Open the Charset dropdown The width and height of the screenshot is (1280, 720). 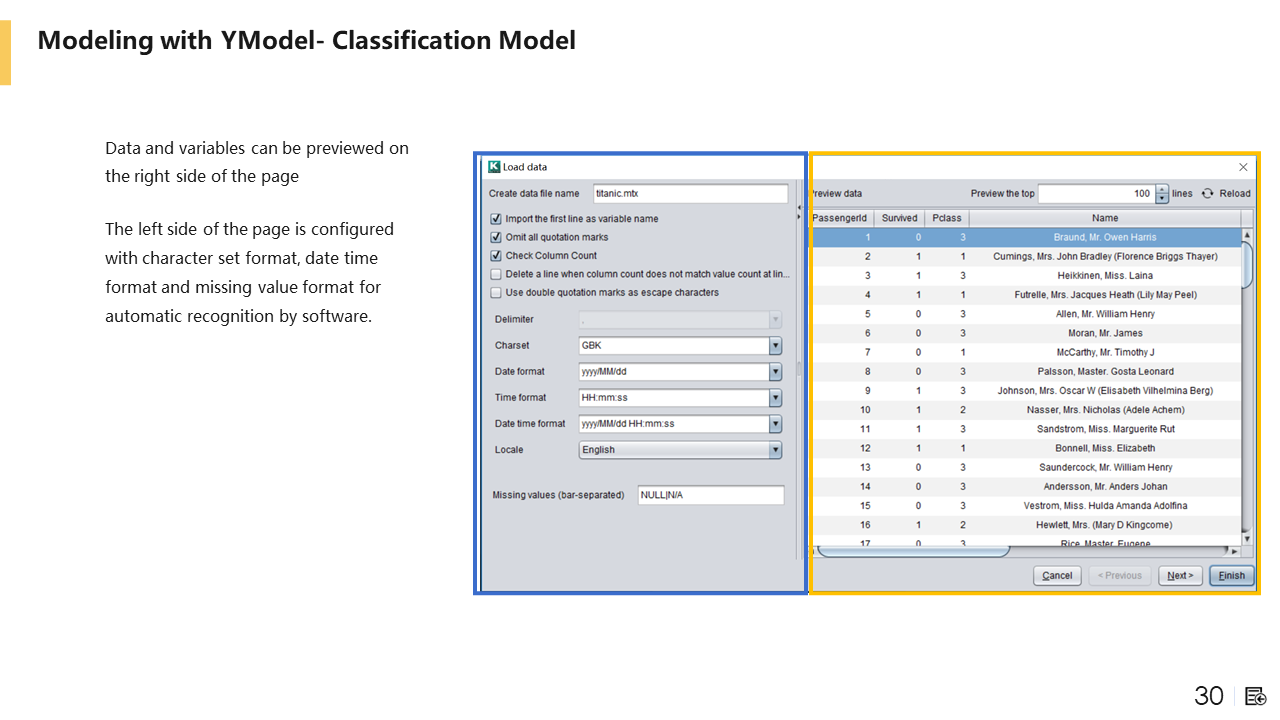coord(775,346)
